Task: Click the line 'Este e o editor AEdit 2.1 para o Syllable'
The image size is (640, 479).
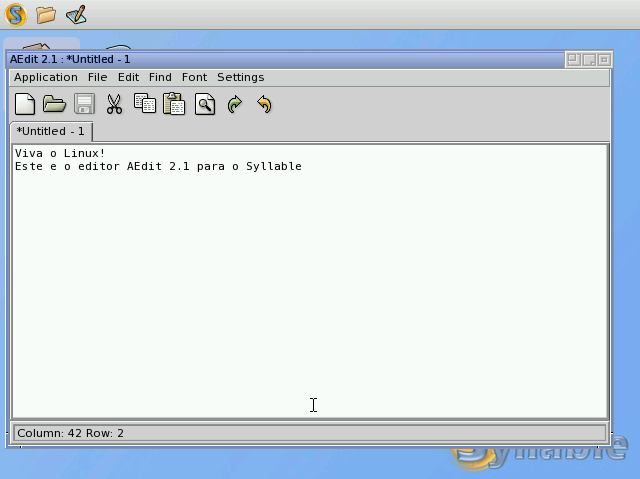Action: click(x=158, y=166)
